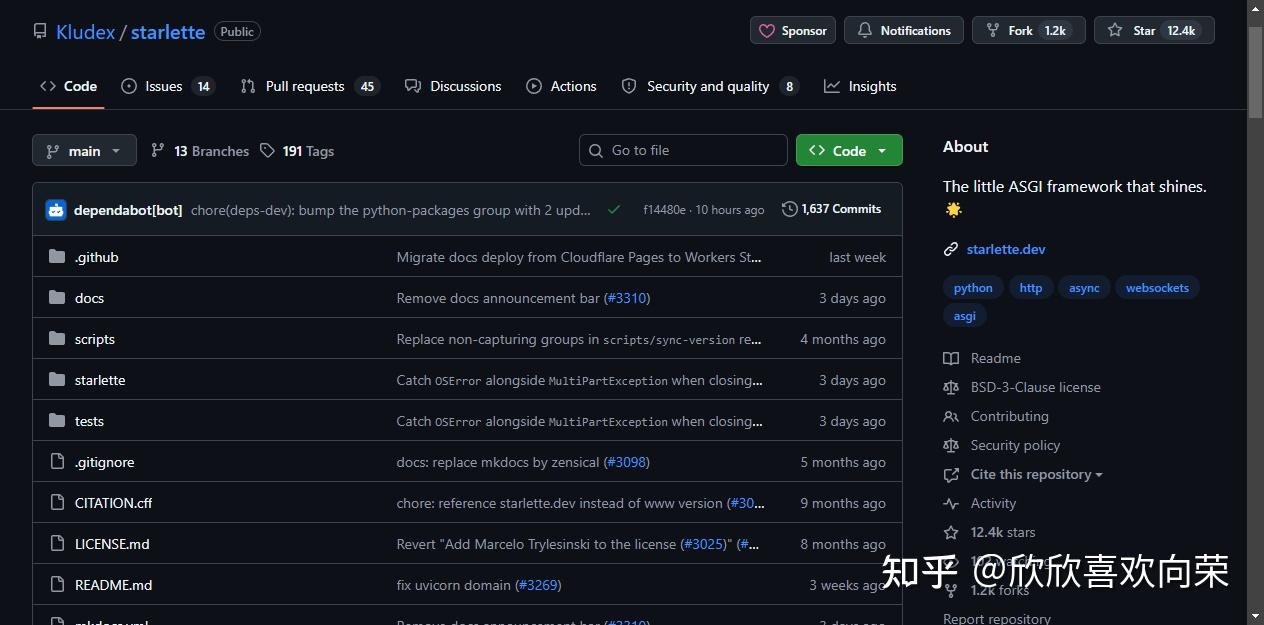This screenshot has height=625, width=1264.
Task: Click the 14 Issues count badge
Action: pos(203,86)
